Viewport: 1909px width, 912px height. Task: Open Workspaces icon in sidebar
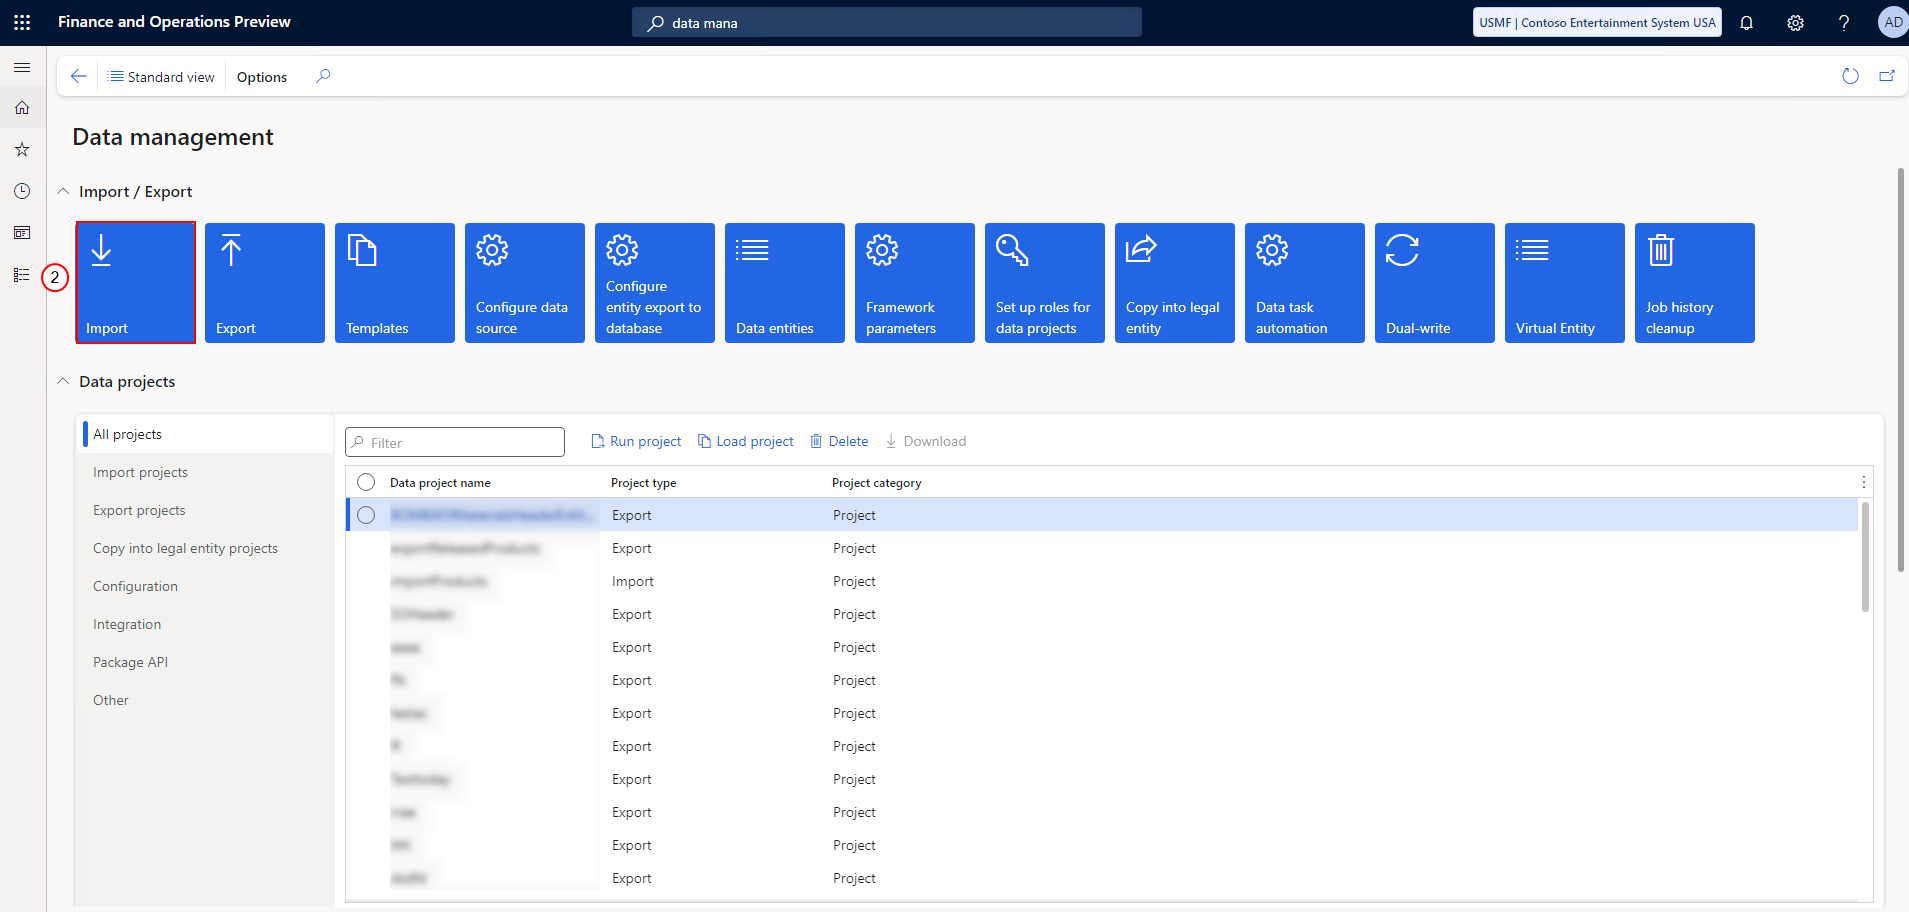coord(22,233)
